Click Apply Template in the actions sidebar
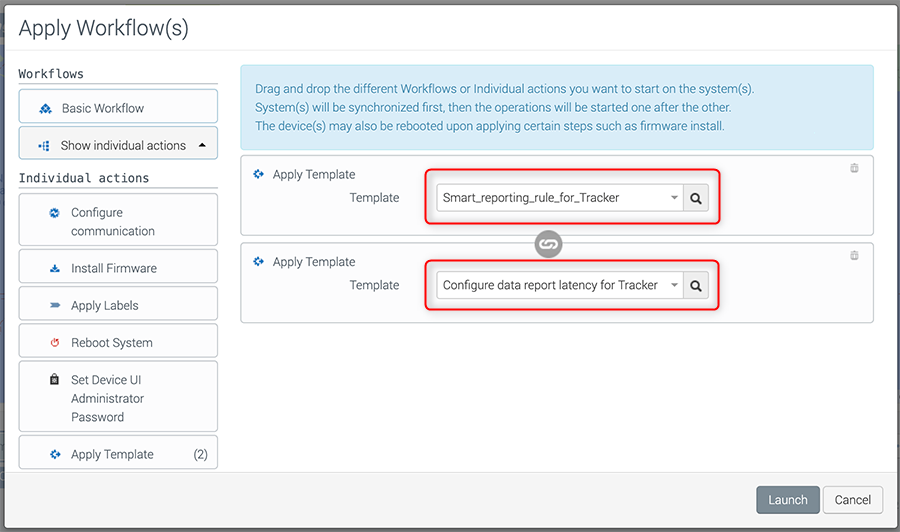This screenshot has width=900, height=532. point(118,454)
